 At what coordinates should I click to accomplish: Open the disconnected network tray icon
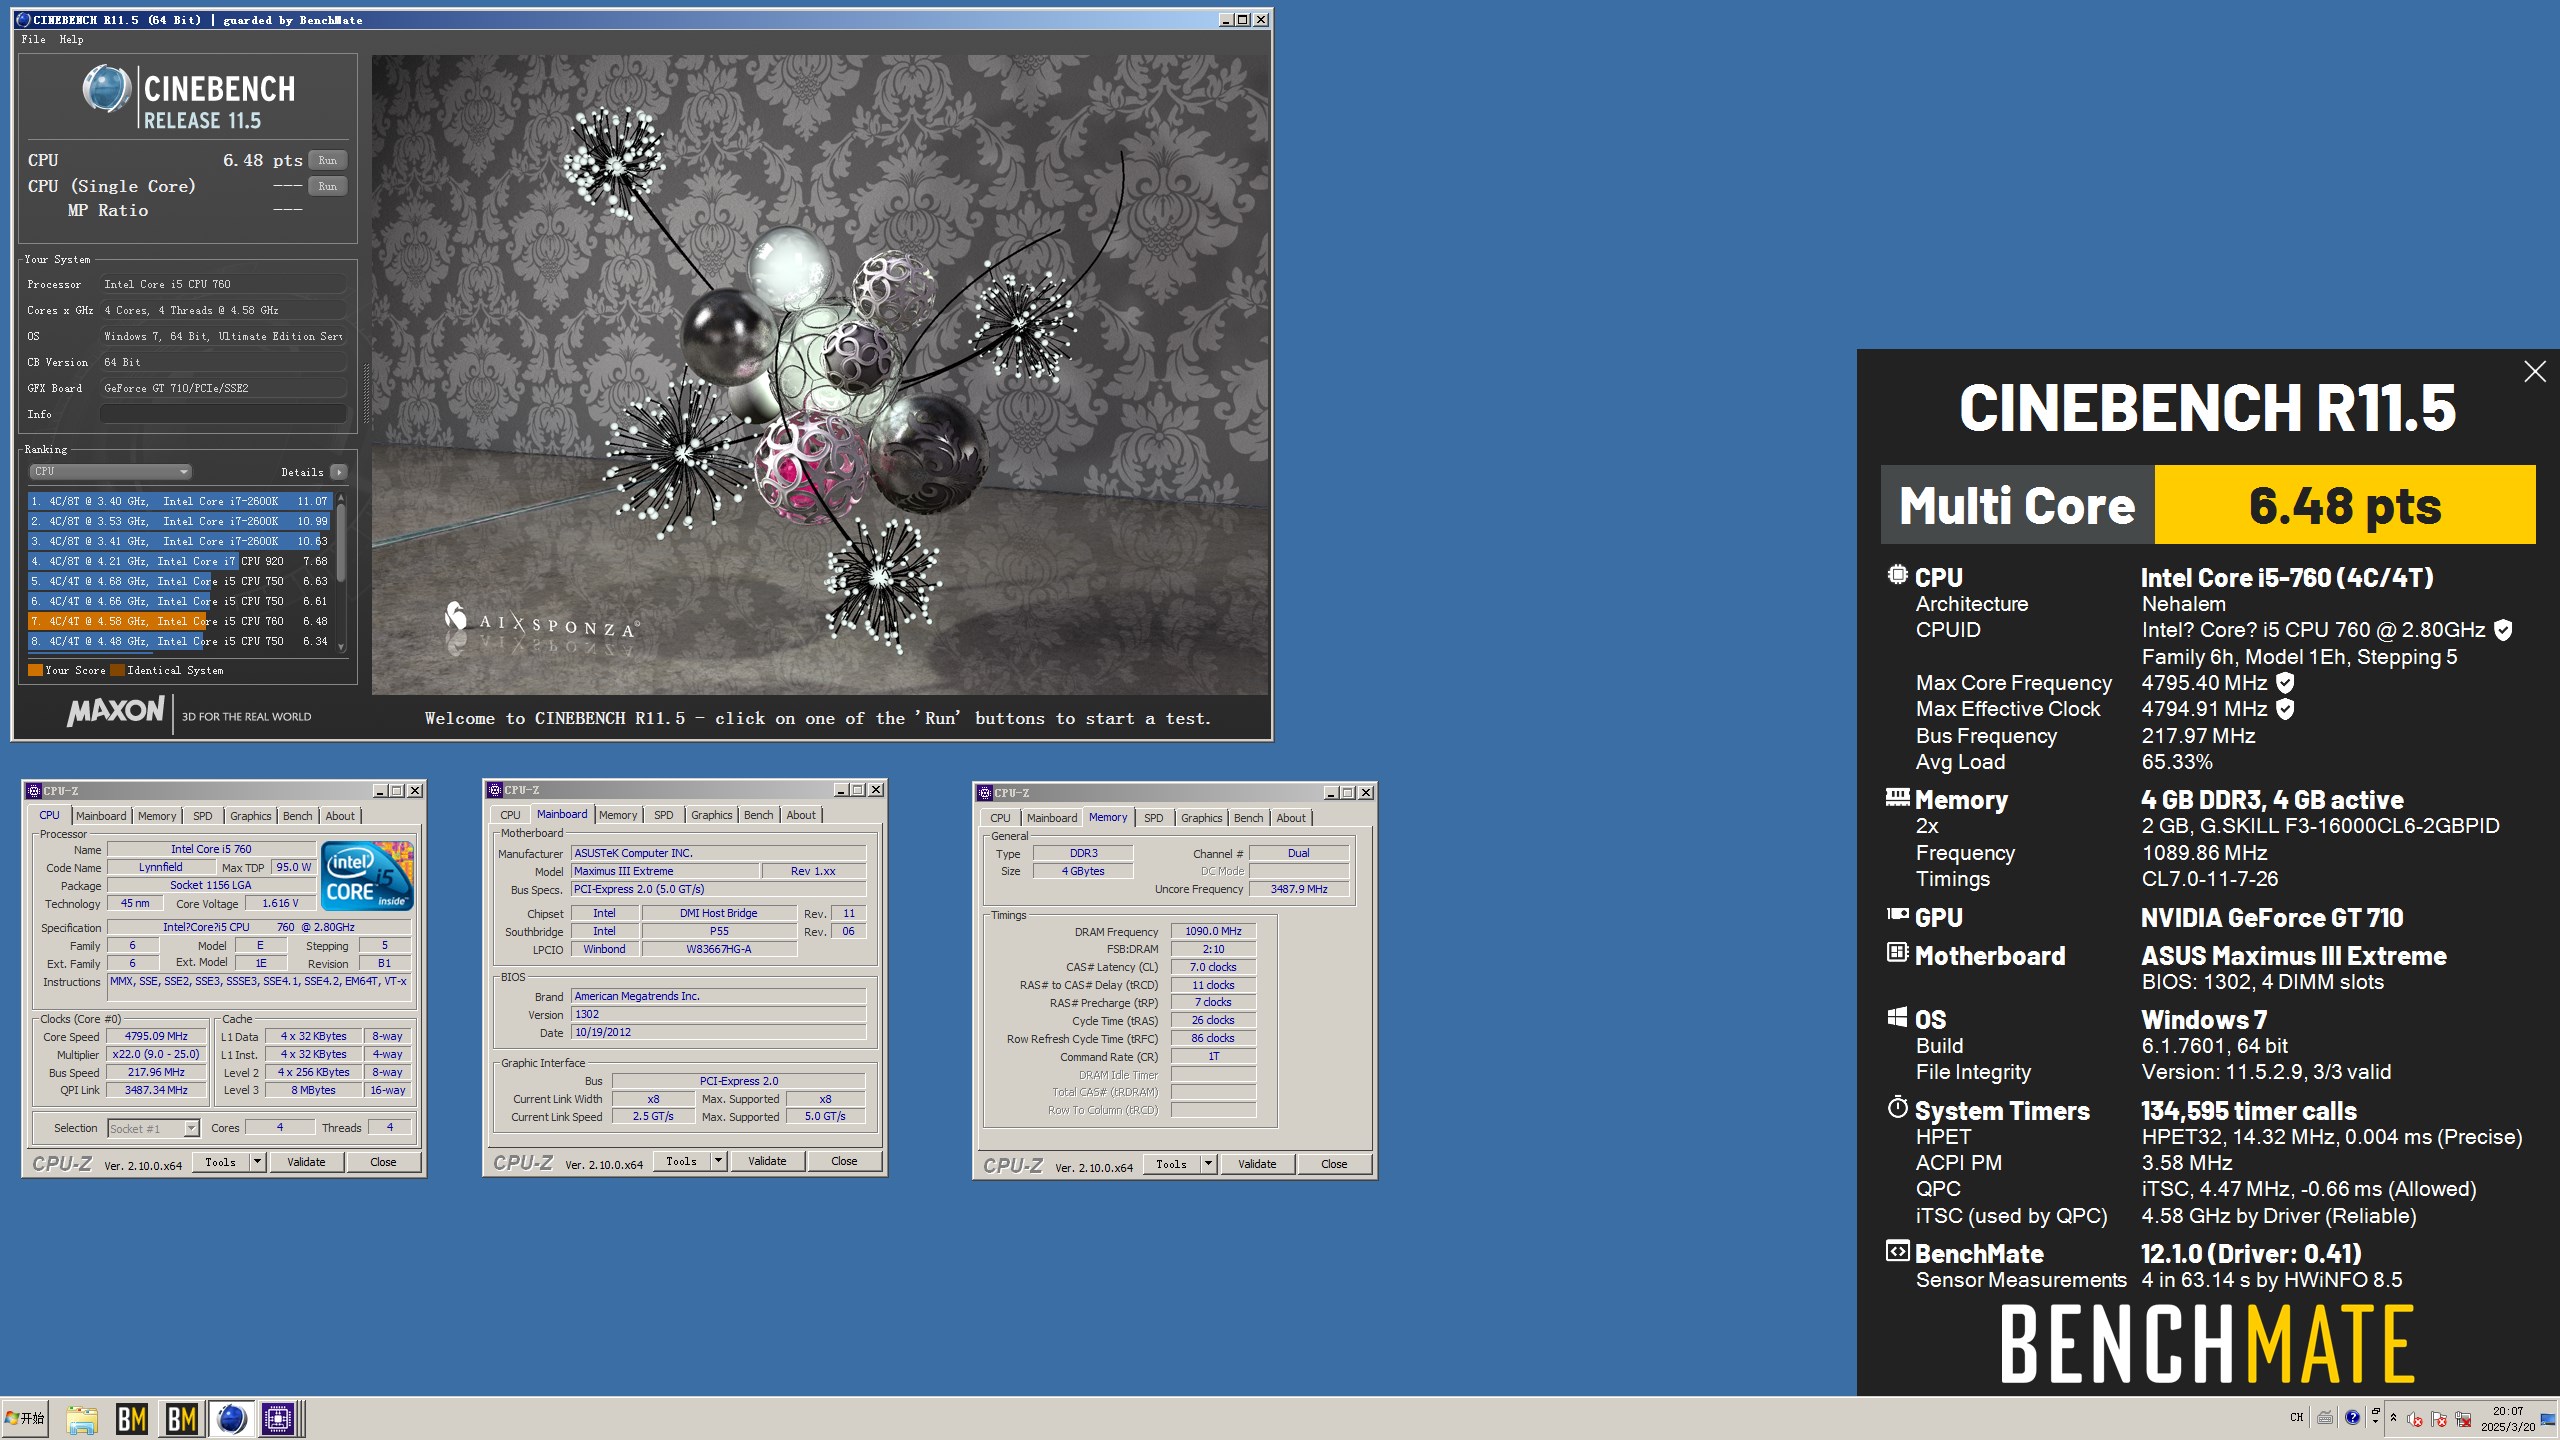pos(2463,1419)
